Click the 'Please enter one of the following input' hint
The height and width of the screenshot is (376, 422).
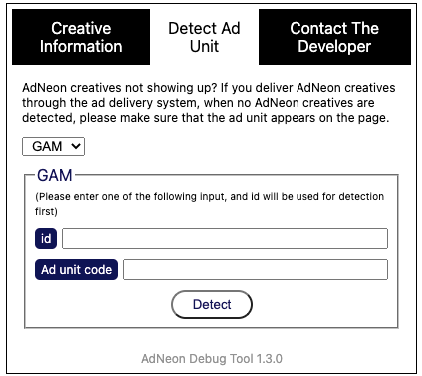pyautogui.click(x=210, y=196)
